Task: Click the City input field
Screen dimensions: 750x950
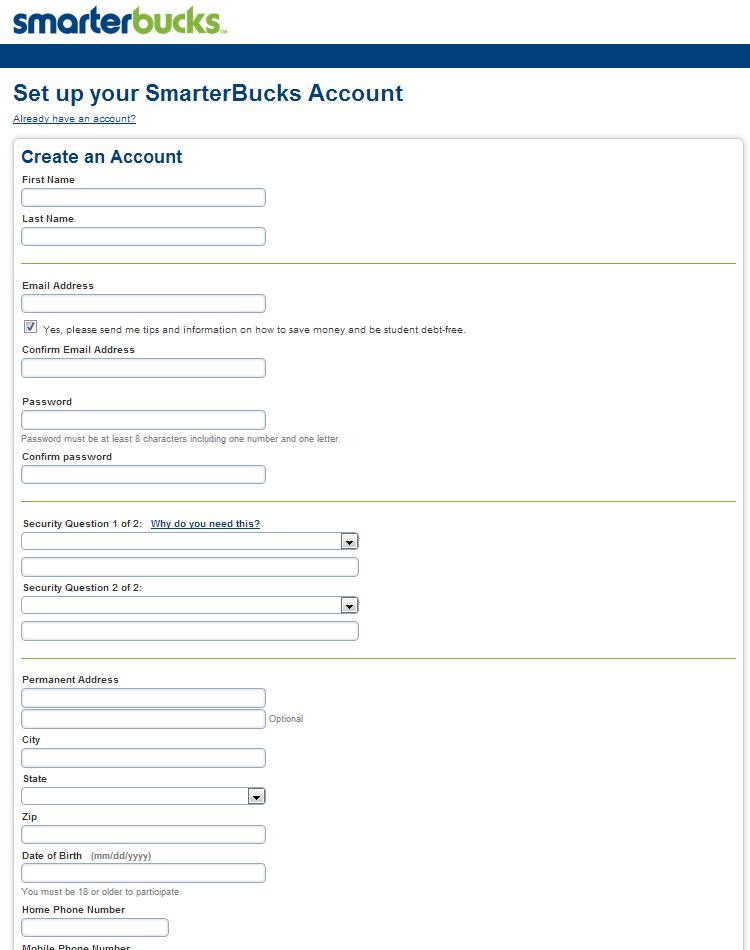Action: pos(143,758)
